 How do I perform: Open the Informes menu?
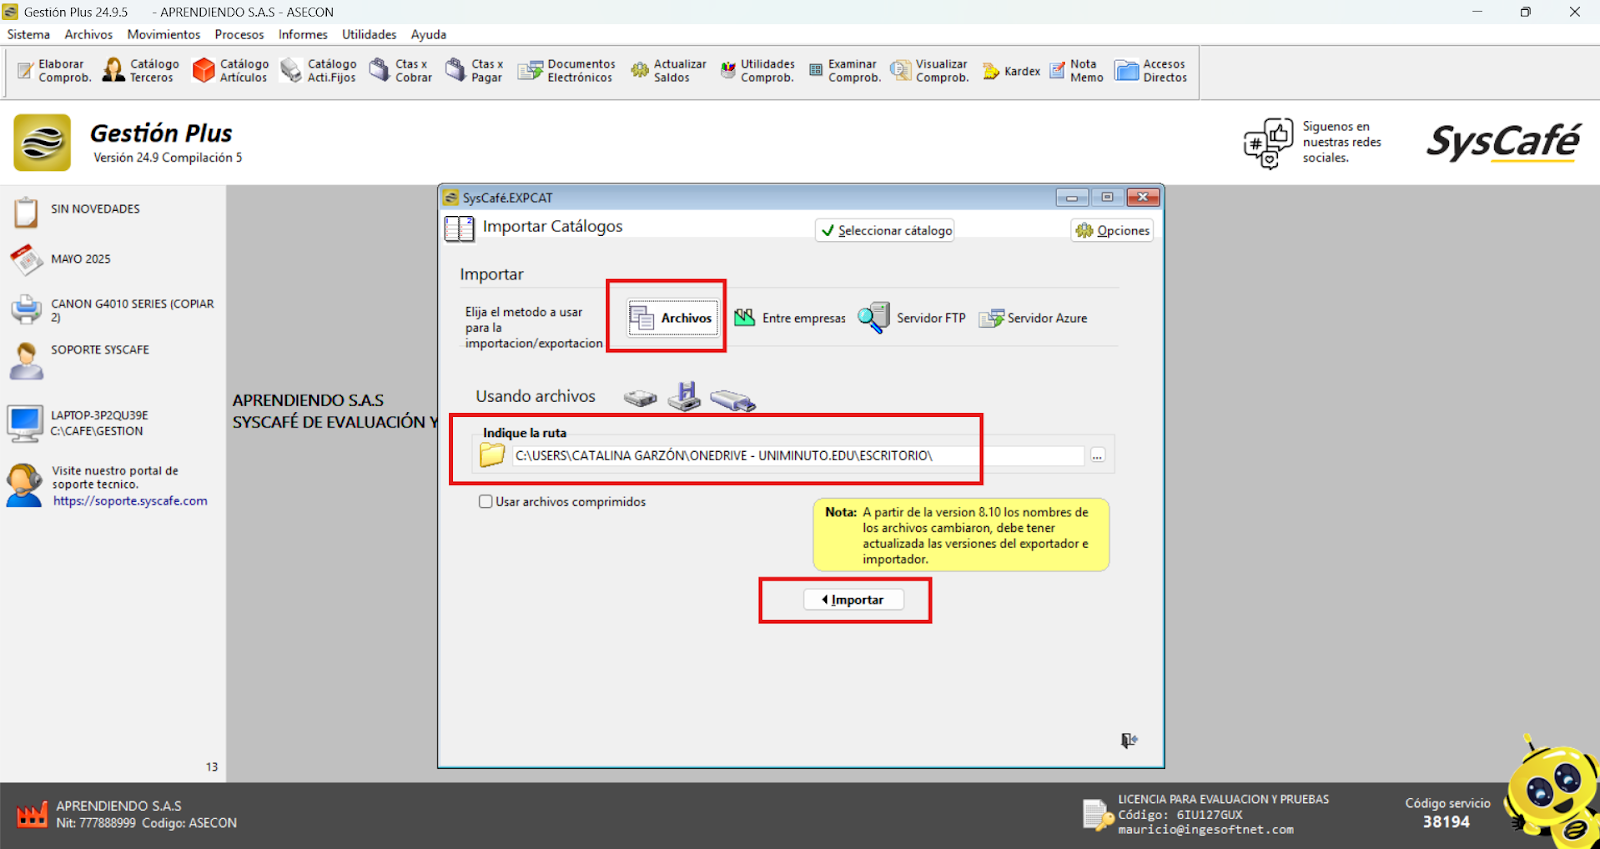coord(303,34)
